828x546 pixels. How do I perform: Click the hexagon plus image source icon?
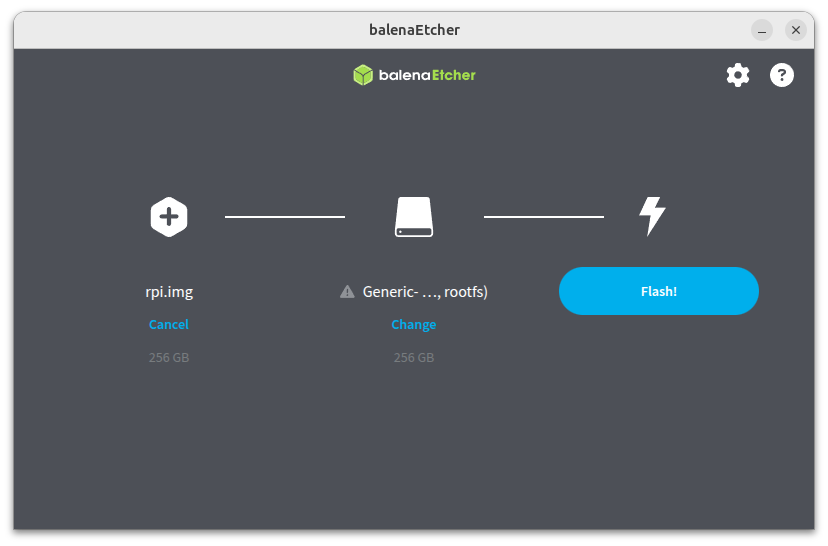[x=169, y=216]
